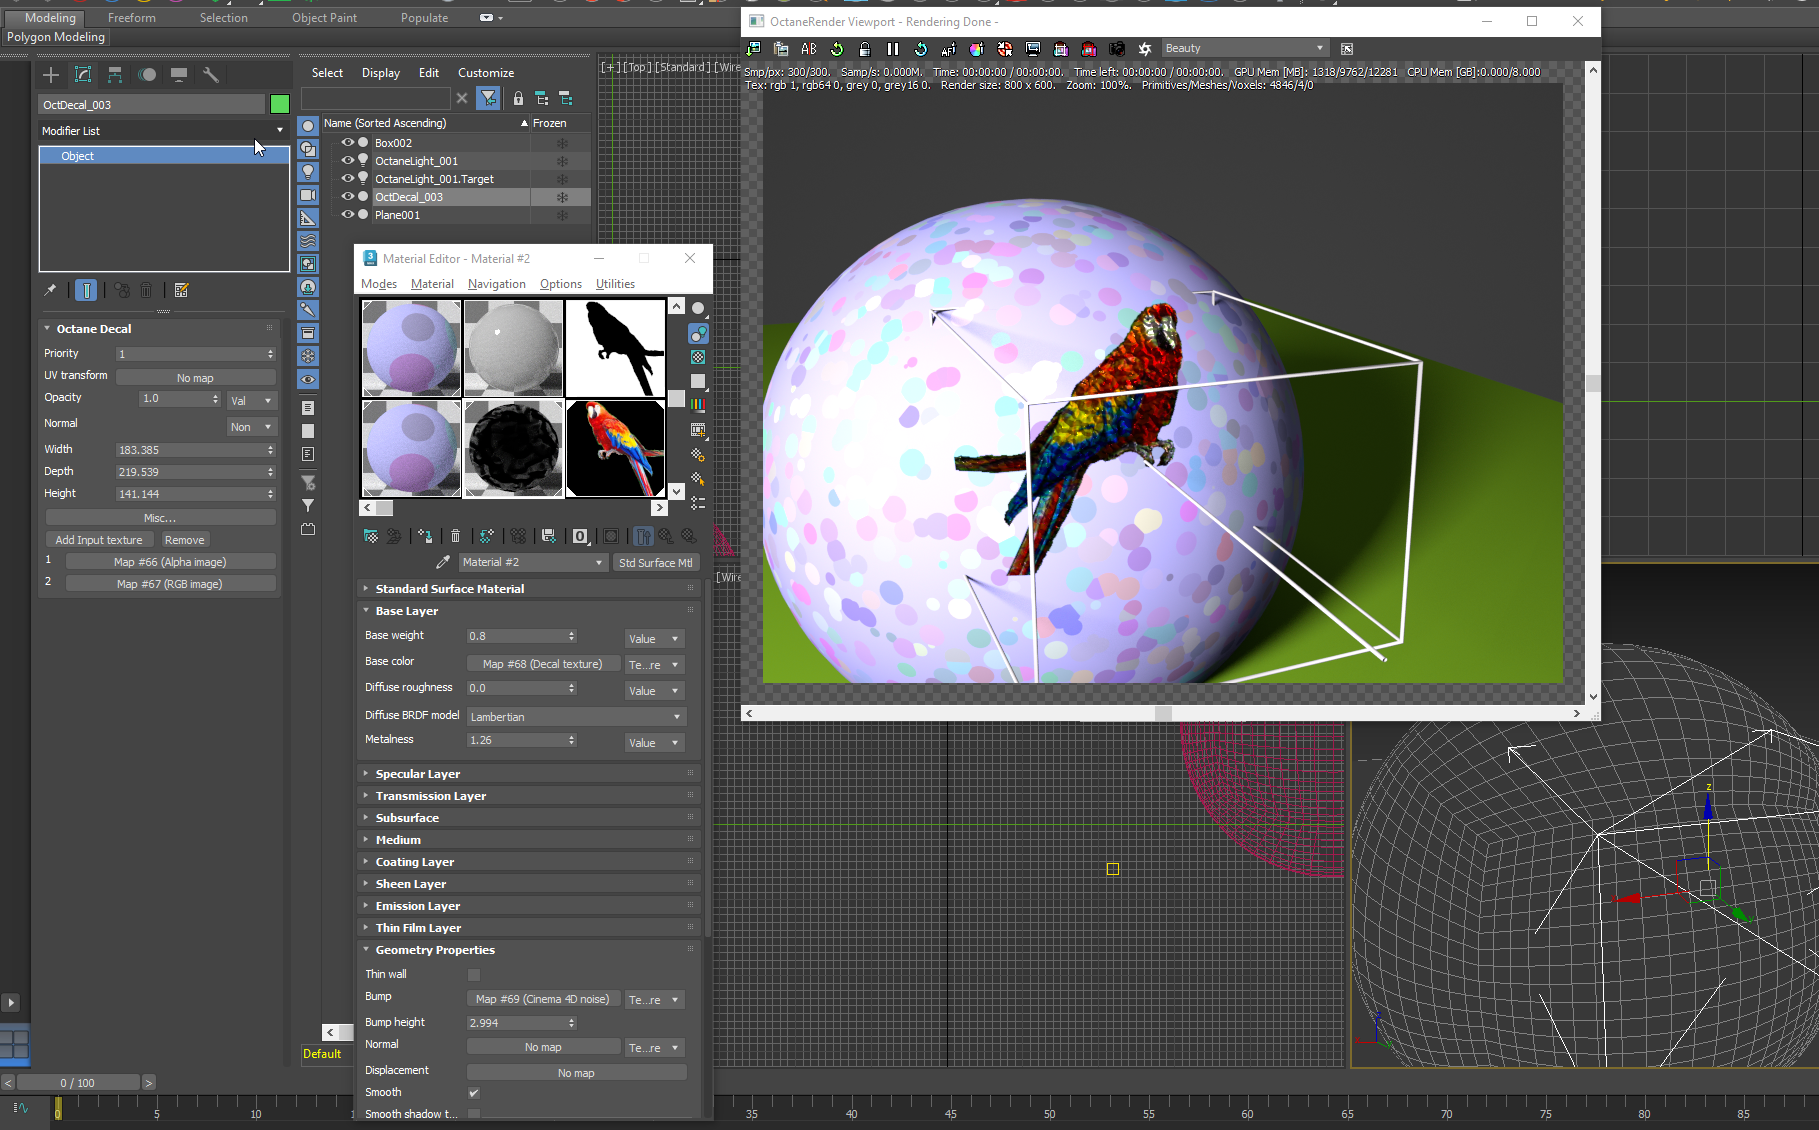The height and width of the screenshot is (1130, 1819).
Task: Toggle the Display Cameras filter in Scene Explorer
Action: (x=308, y=195)
